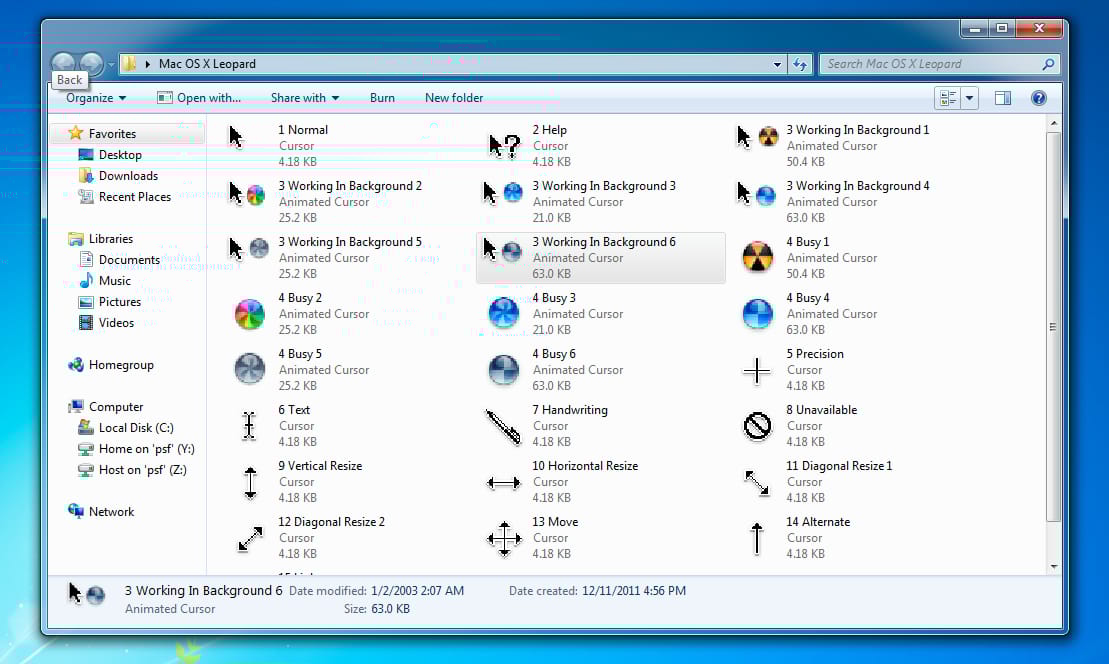This screenshot has height=664, width=1109.
Task: Click the breadcrumb arrow before Mac OS X Leopard
Action: 148,64
